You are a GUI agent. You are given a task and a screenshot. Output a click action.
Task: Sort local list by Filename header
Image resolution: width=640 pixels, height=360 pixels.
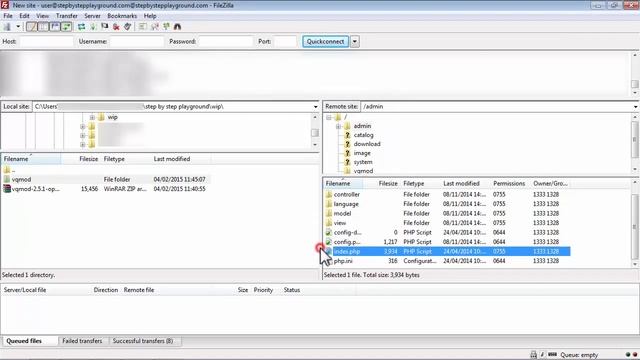click(31, 159)
